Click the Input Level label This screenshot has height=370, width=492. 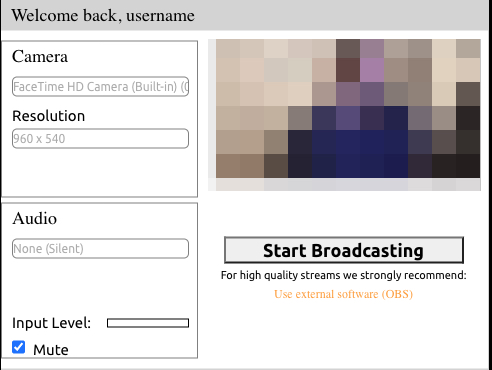[x=52, y=323]
